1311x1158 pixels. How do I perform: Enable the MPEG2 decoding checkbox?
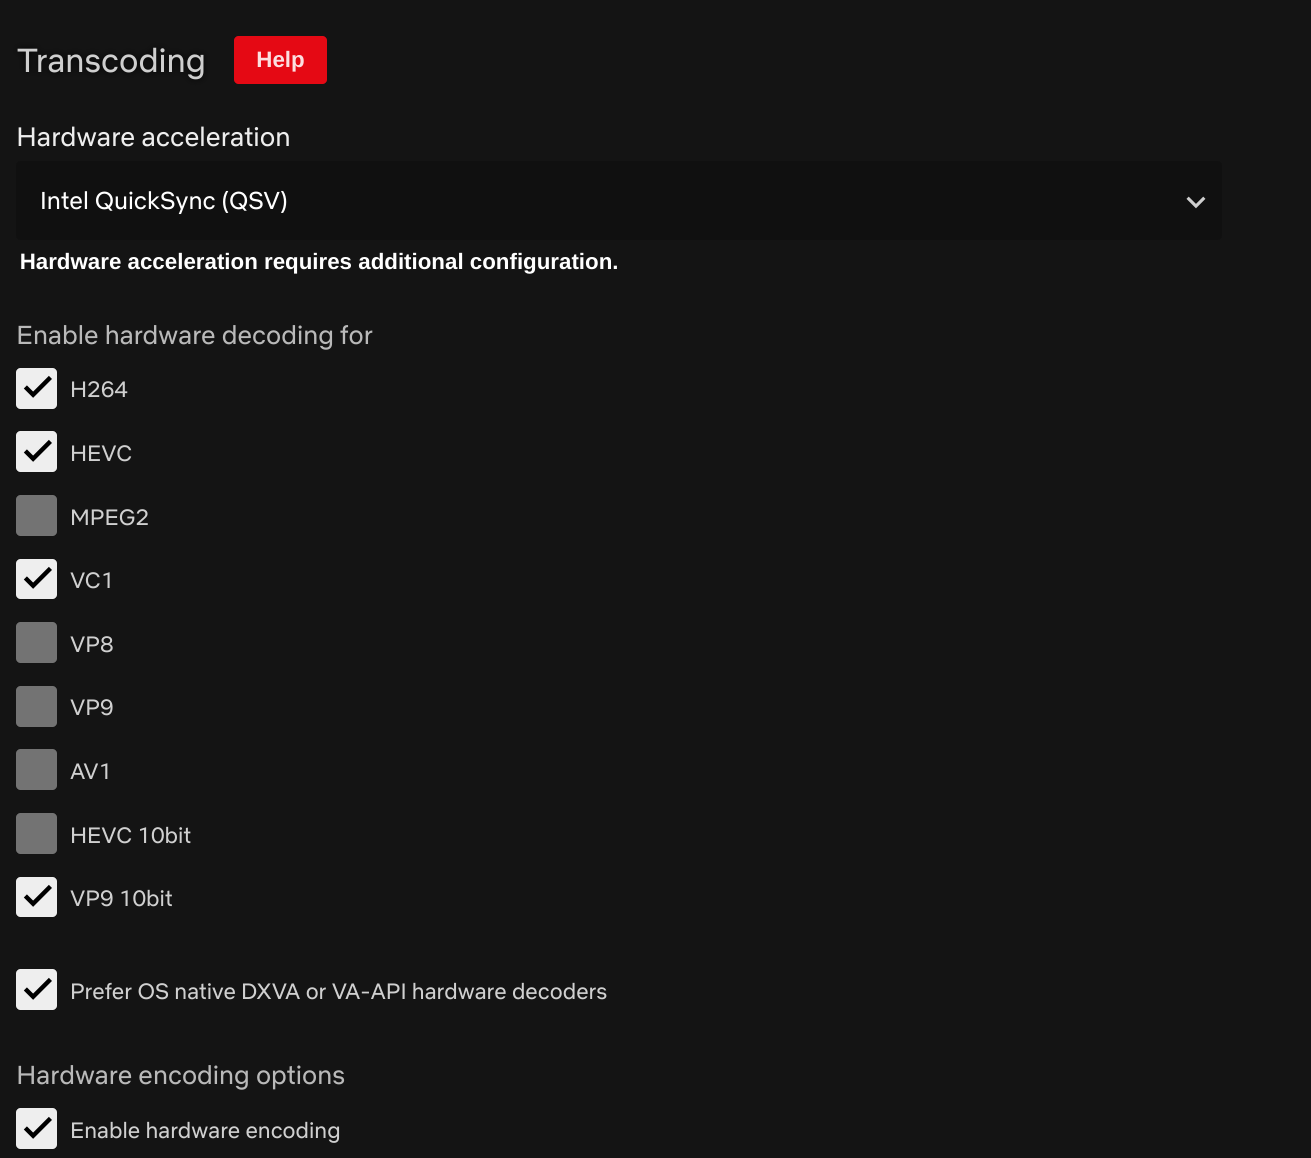[37, 516]
